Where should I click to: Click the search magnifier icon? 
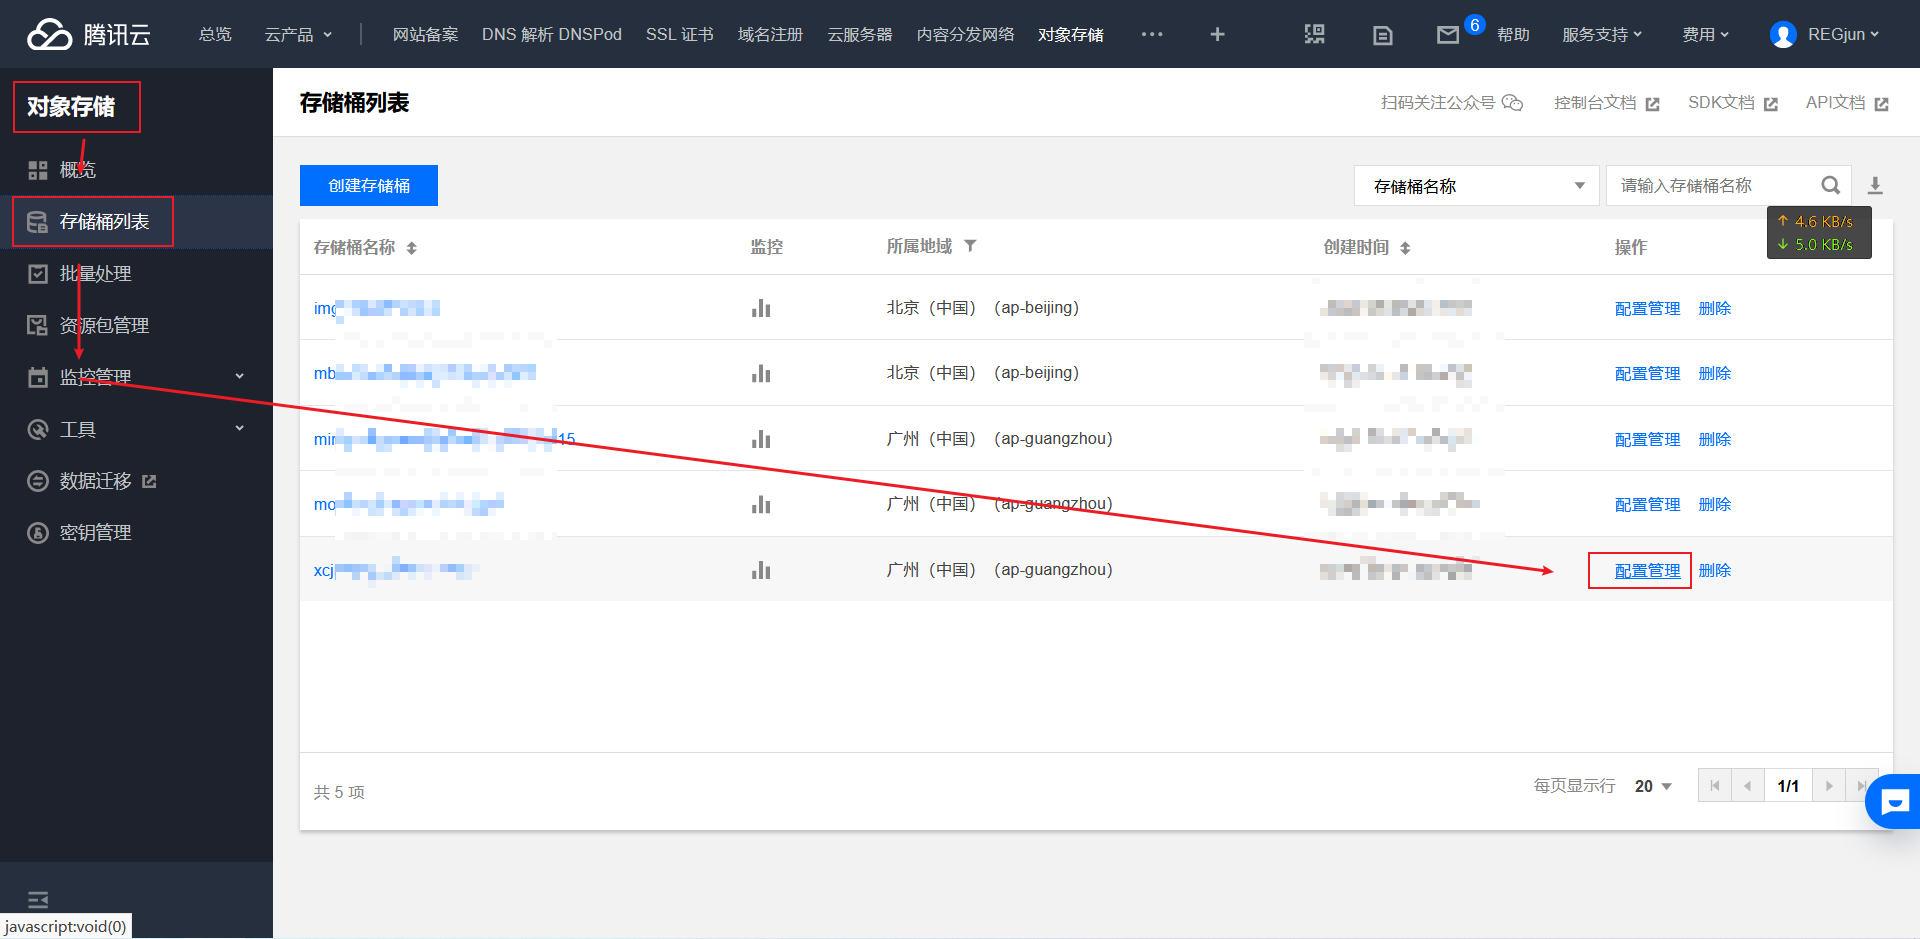pyautogui.click(x=1830, y=185)
